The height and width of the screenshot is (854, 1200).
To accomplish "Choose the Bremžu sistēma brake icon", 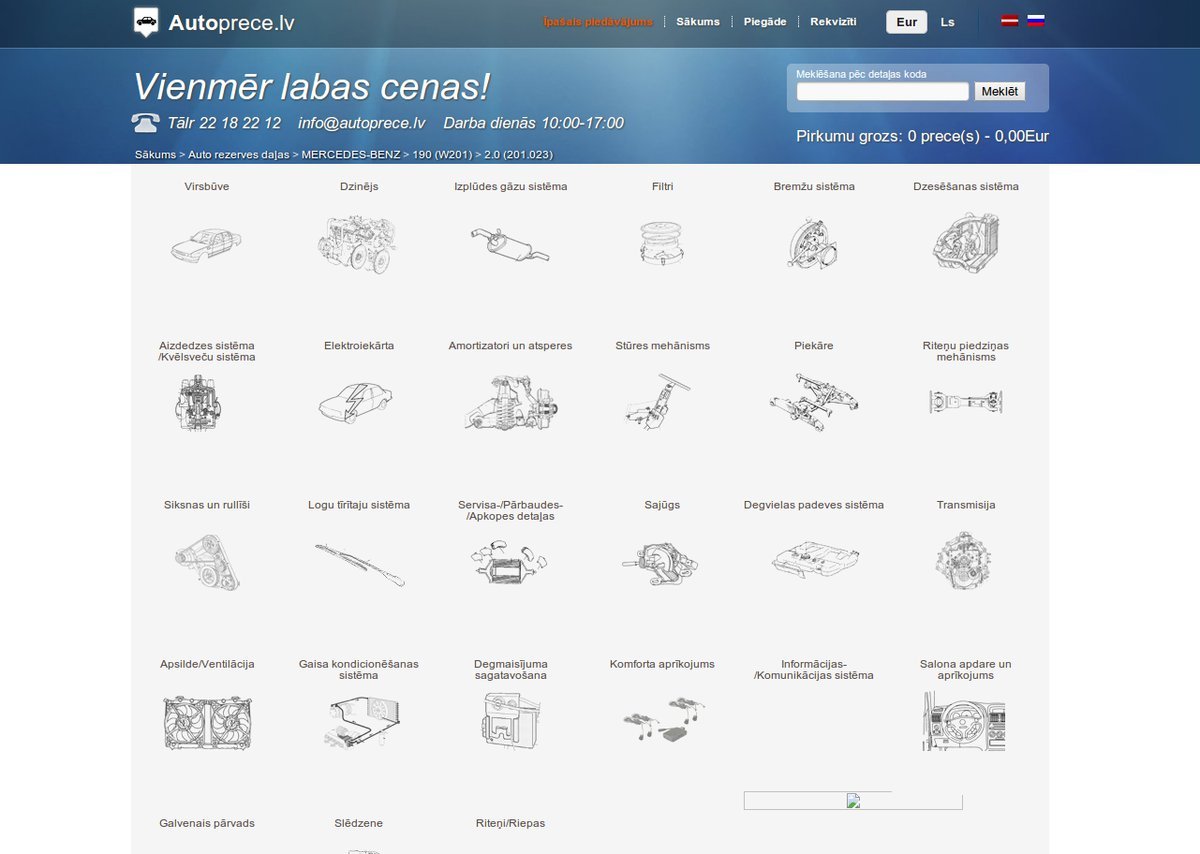I will tap(813, 243).
